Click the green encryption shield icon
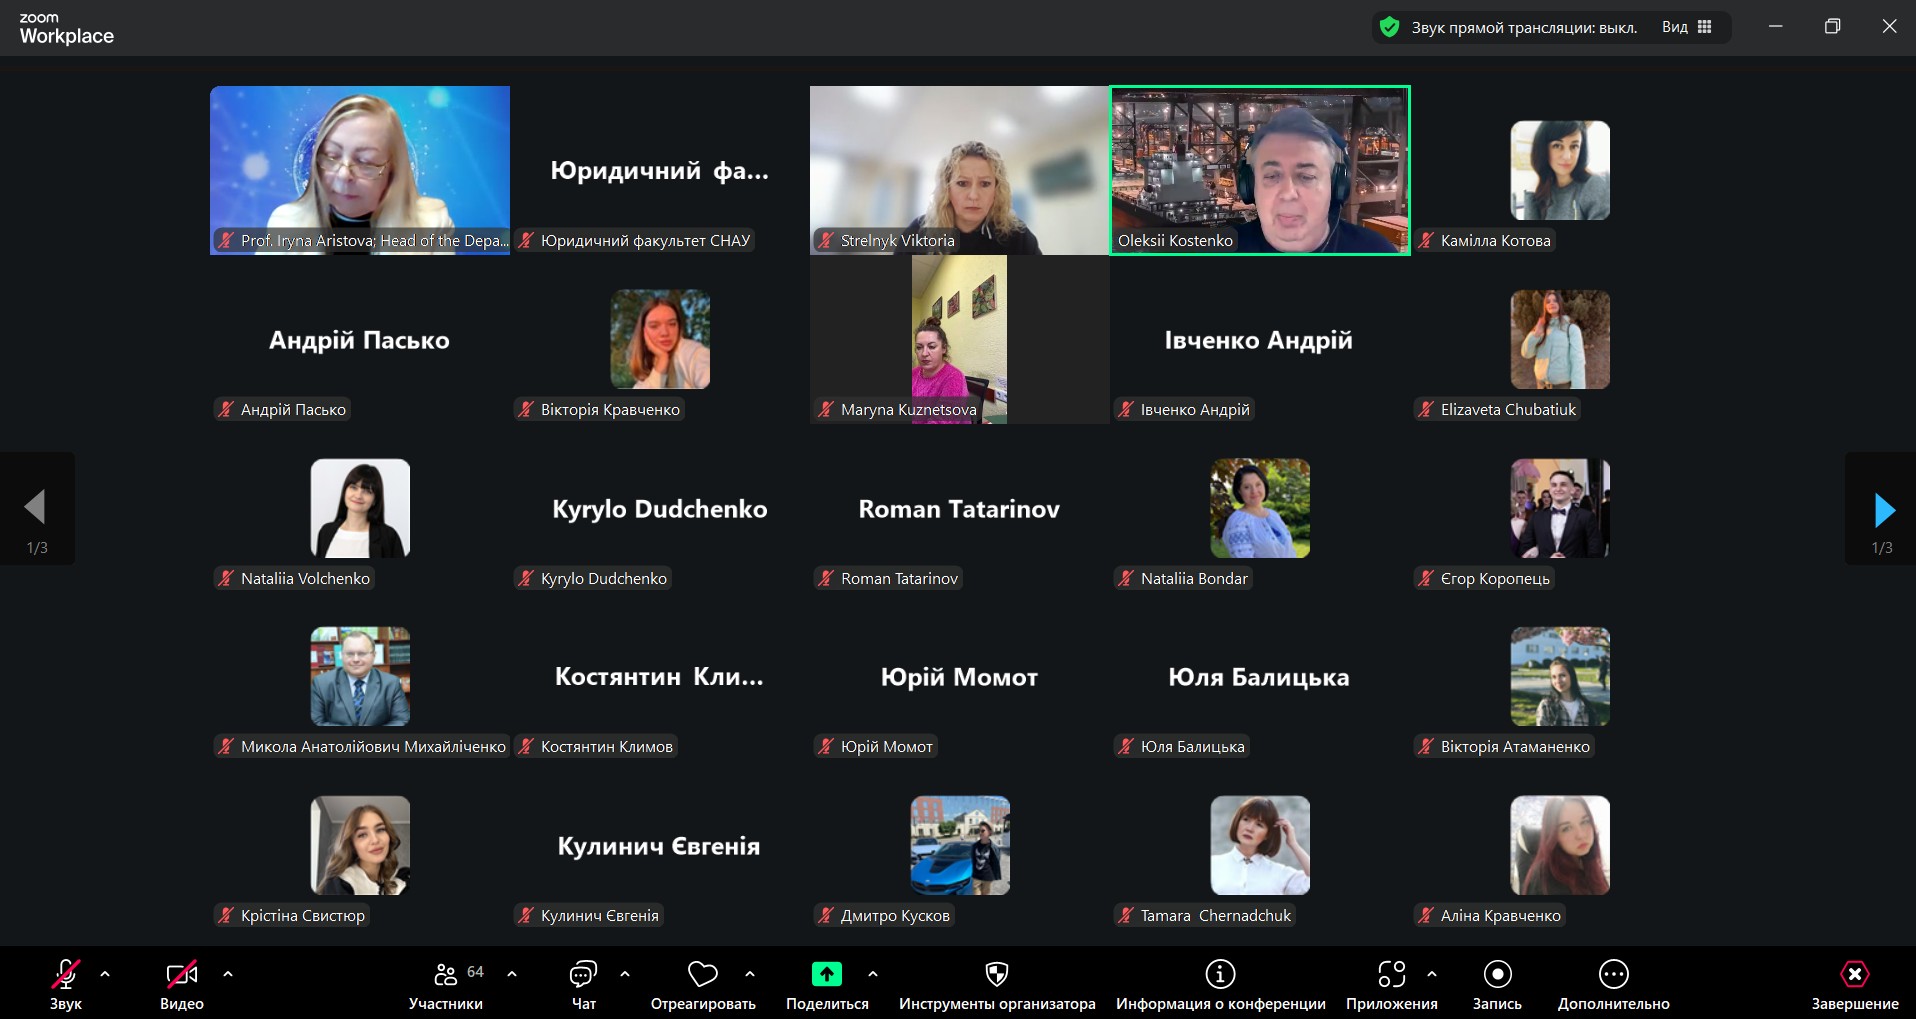 [x=1389, y=27]
